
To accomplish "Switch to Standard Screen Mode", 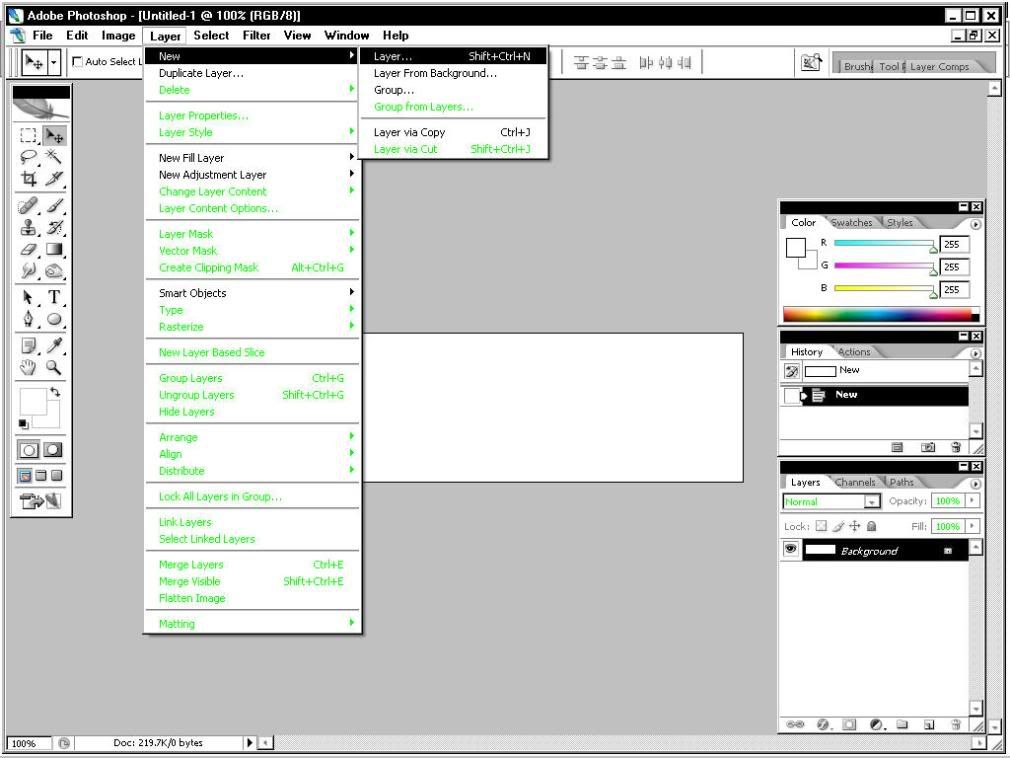I will [x=24, y=476].
